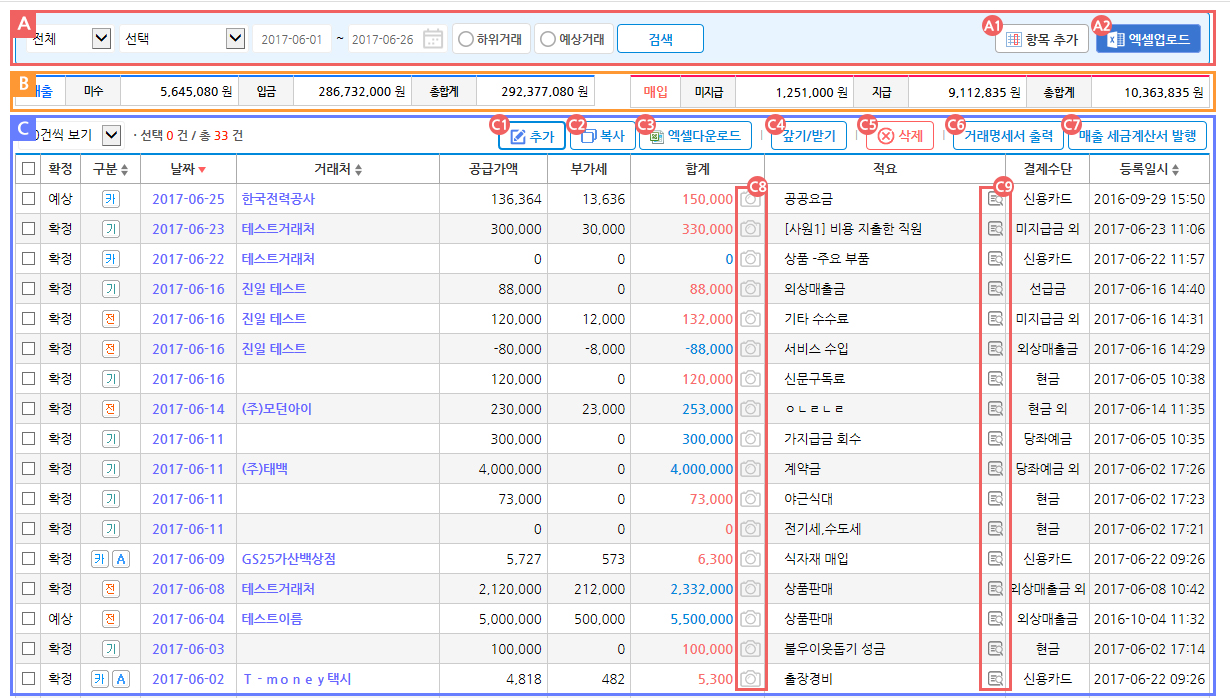1230x698 pixels.
Task: Click the start date field 2017-06-01
Action: click(x=291, y=39)
